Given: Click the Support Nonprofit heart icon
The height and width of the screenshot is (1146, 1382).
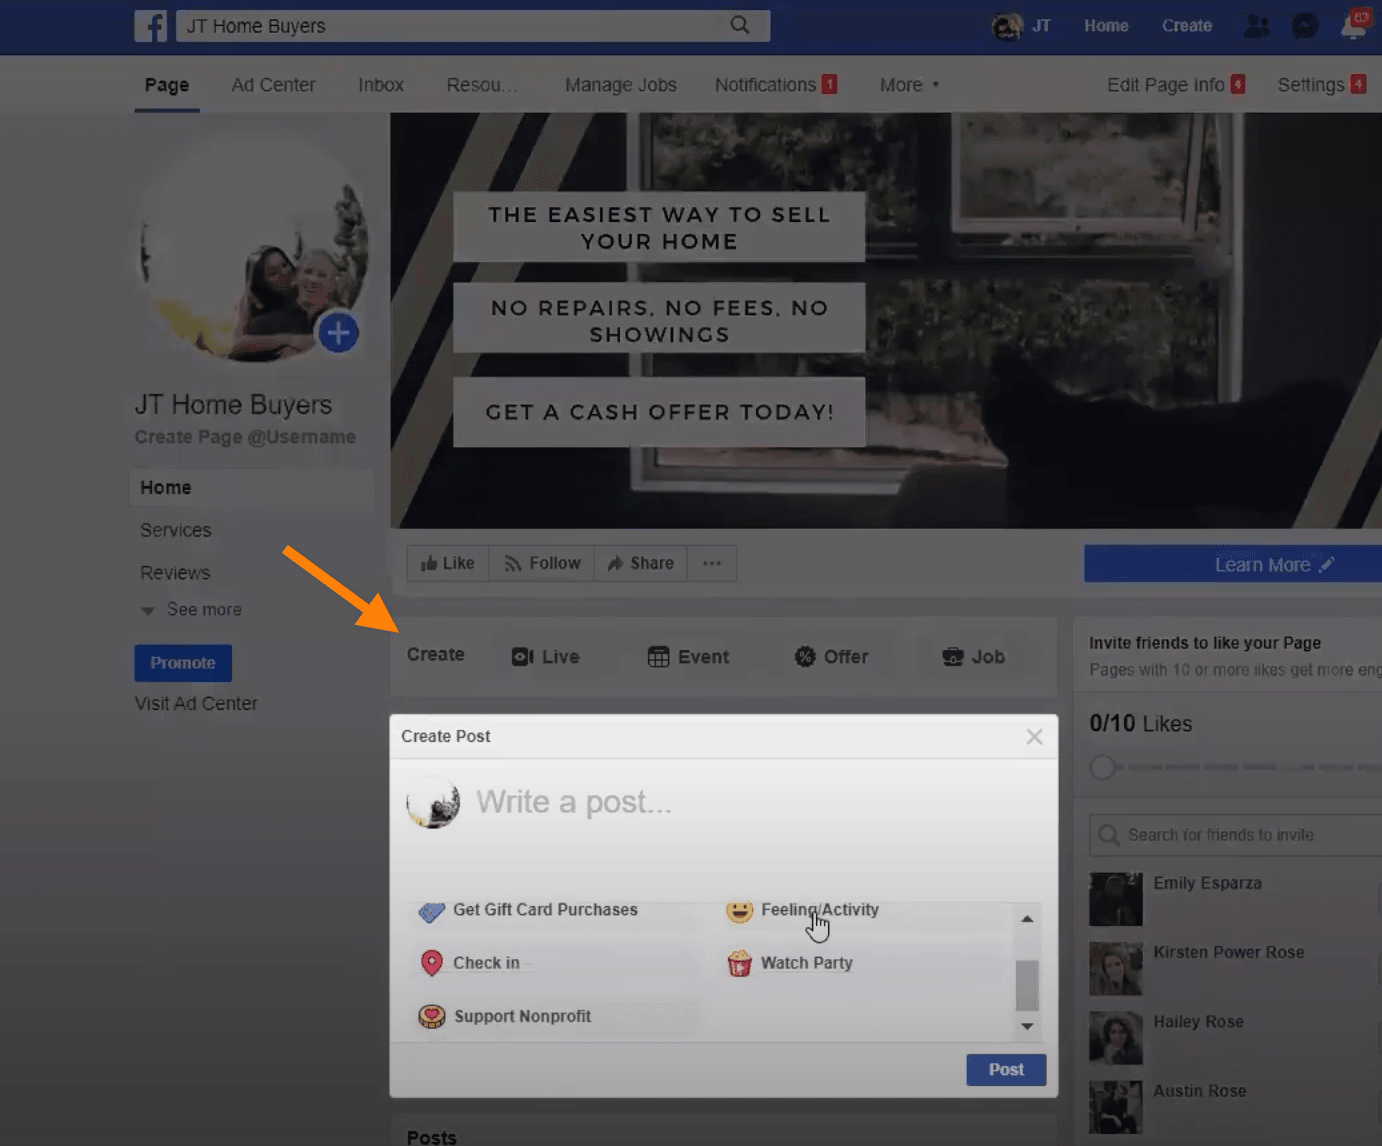Looking at the screenshot, I should 431,1017.
